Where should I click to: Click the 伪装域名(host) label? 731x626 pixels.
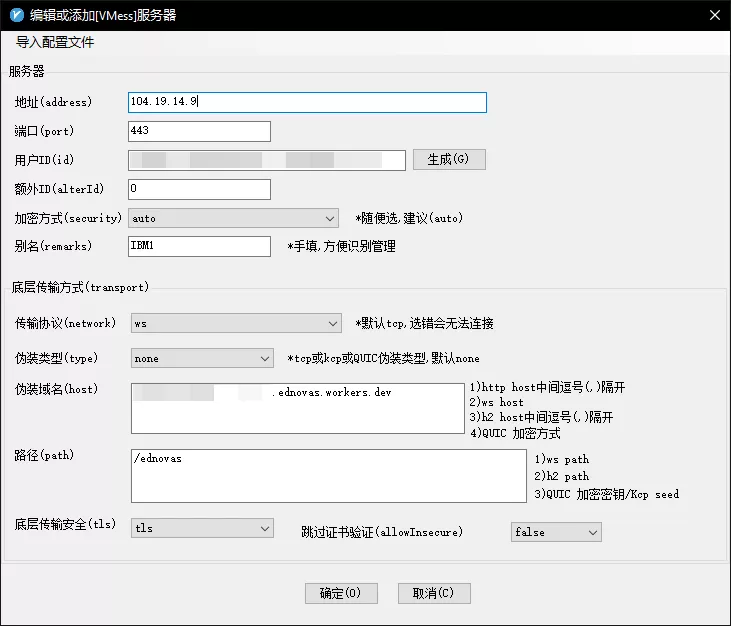click(56, 389)
